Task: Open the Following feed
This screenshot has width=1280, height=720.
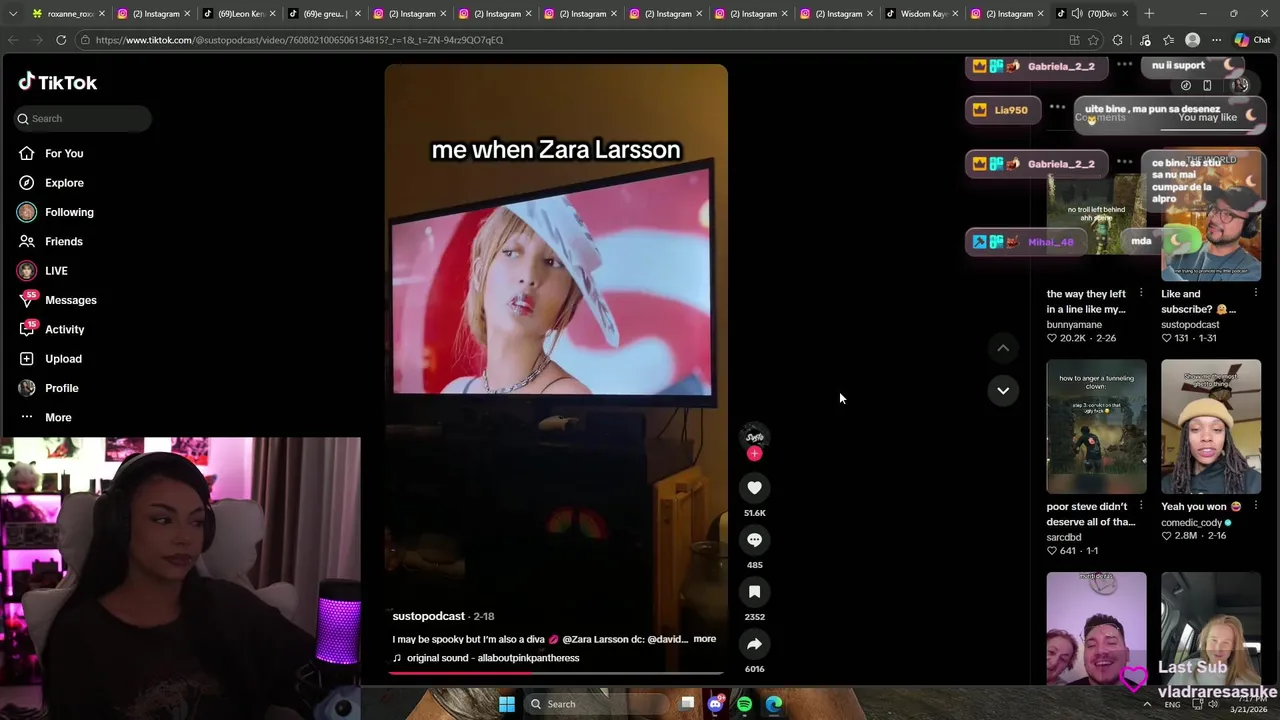Action: coord(69,212)
